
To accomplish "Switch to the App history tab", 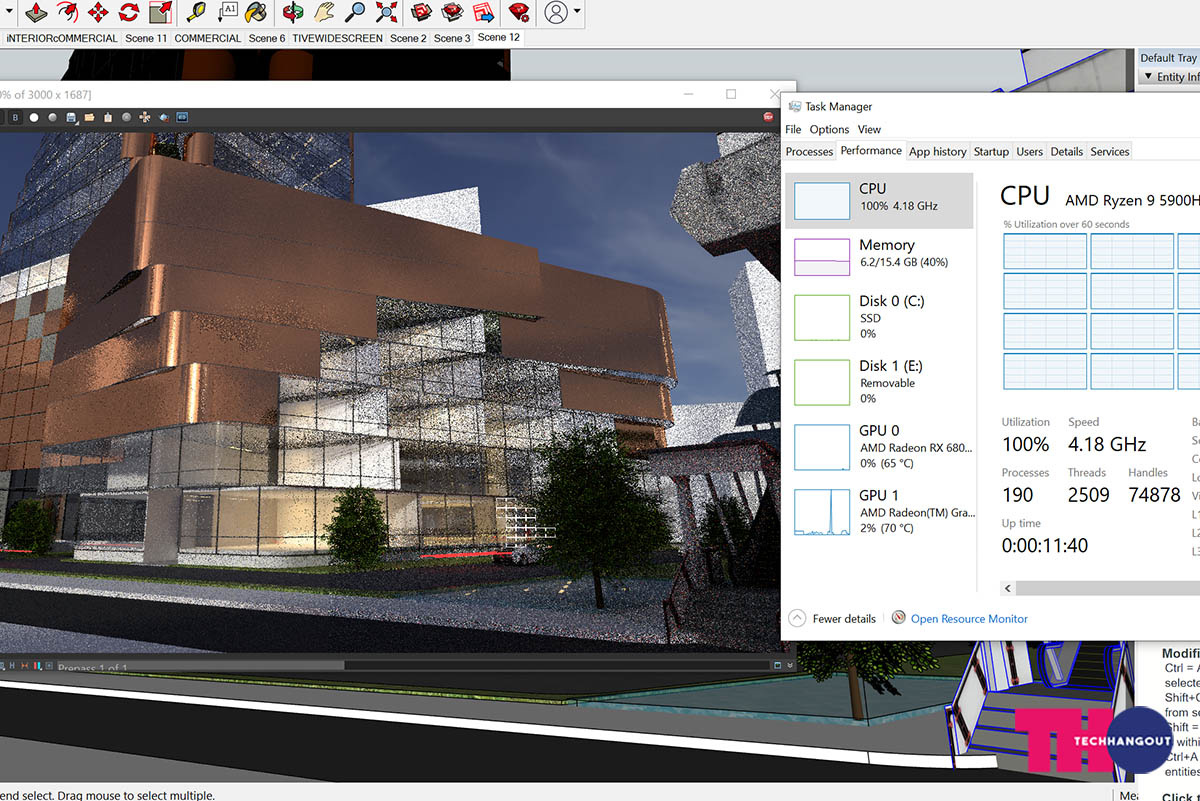I will [938, 152].
